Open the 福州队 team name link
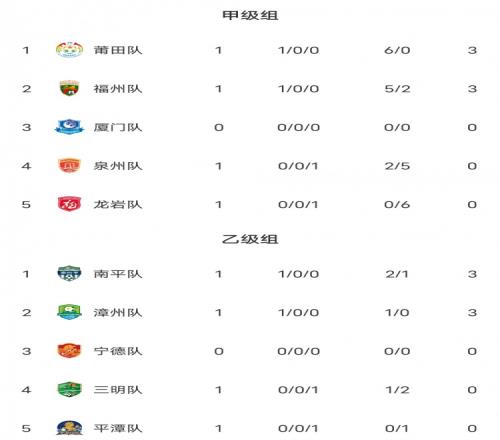Image resolution: width=500 pixels, height=440 pixels. click(118, 89)
